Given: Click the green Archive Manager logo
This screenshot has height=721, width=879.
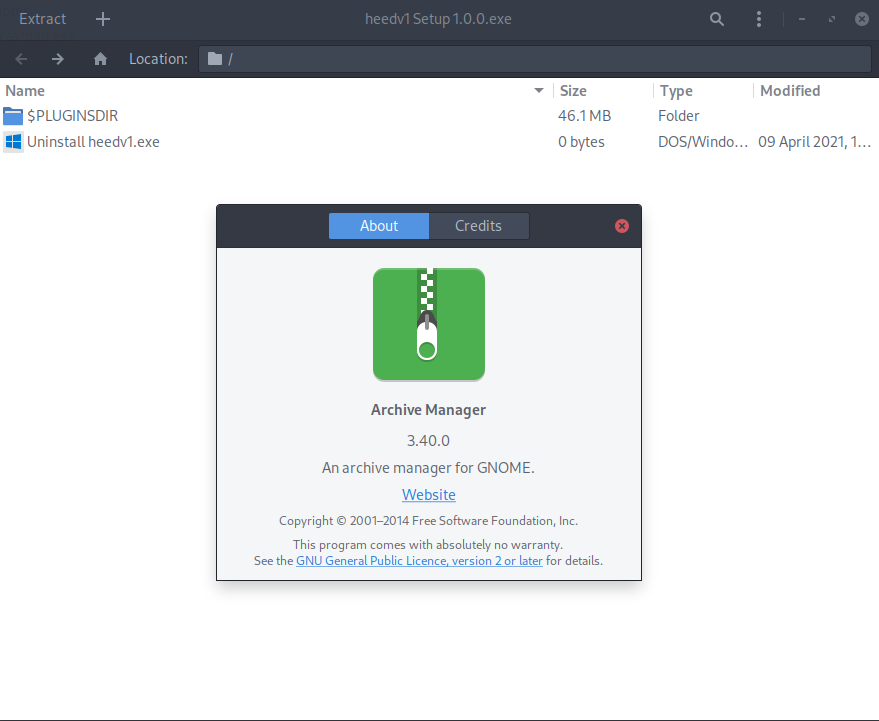Looking at the screenshot, I should pos(428,324).
